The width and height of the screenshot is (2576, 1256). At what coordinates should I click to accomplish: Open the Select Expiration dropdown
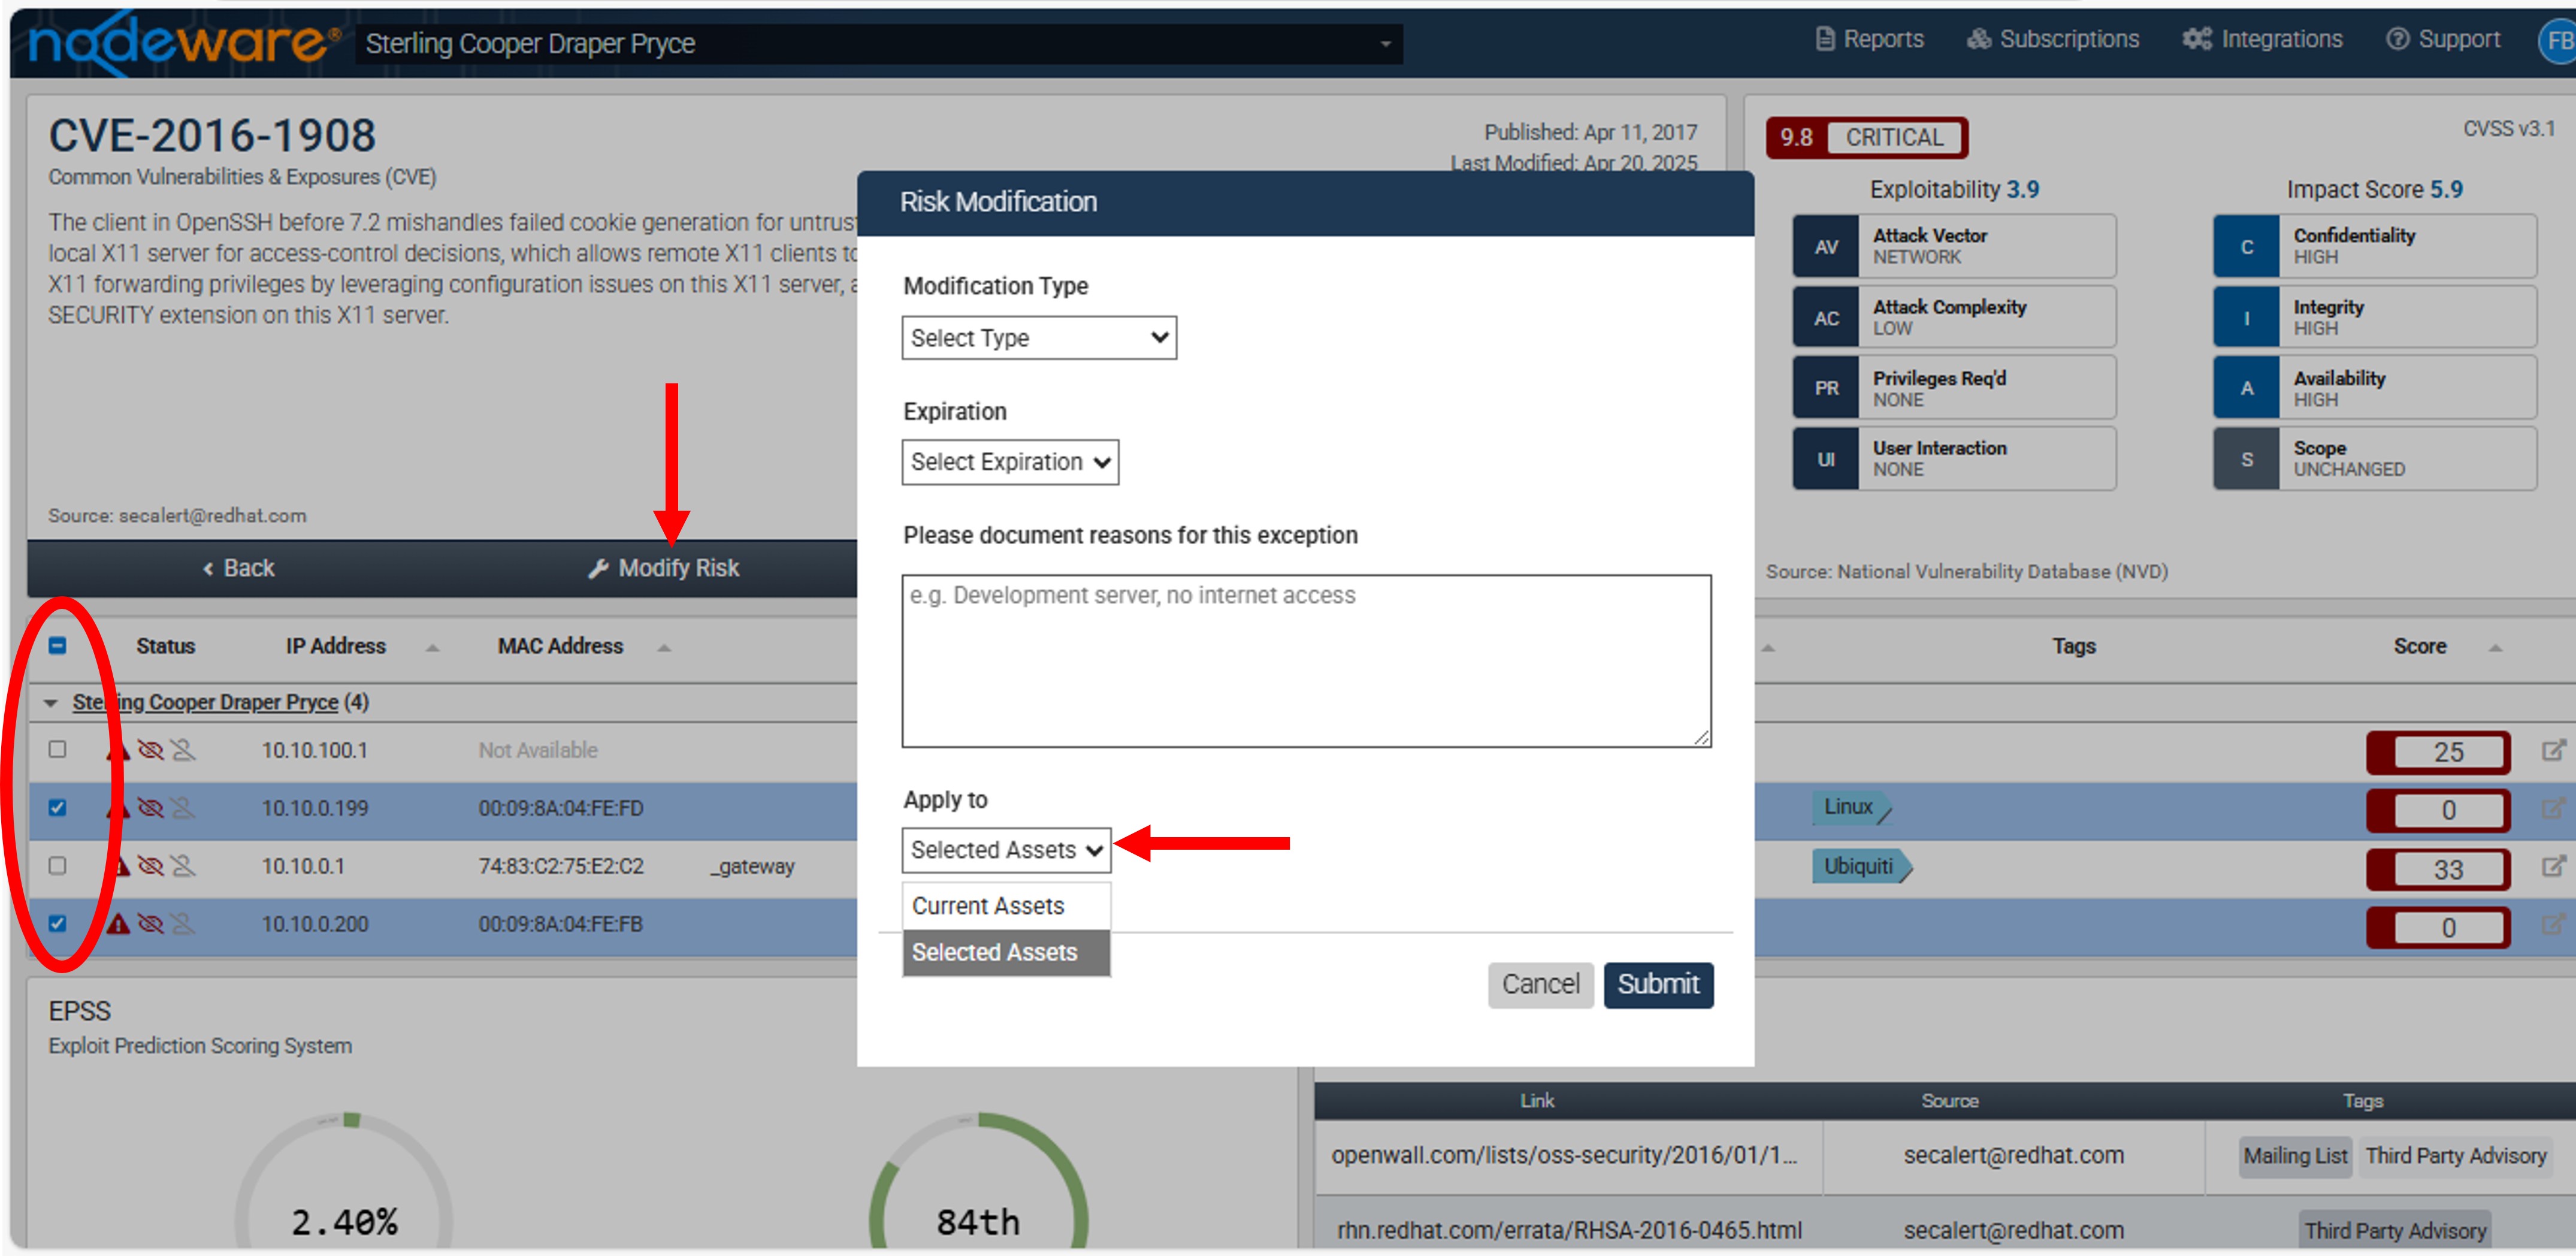pyautogui.click(x=1010, y=462)
